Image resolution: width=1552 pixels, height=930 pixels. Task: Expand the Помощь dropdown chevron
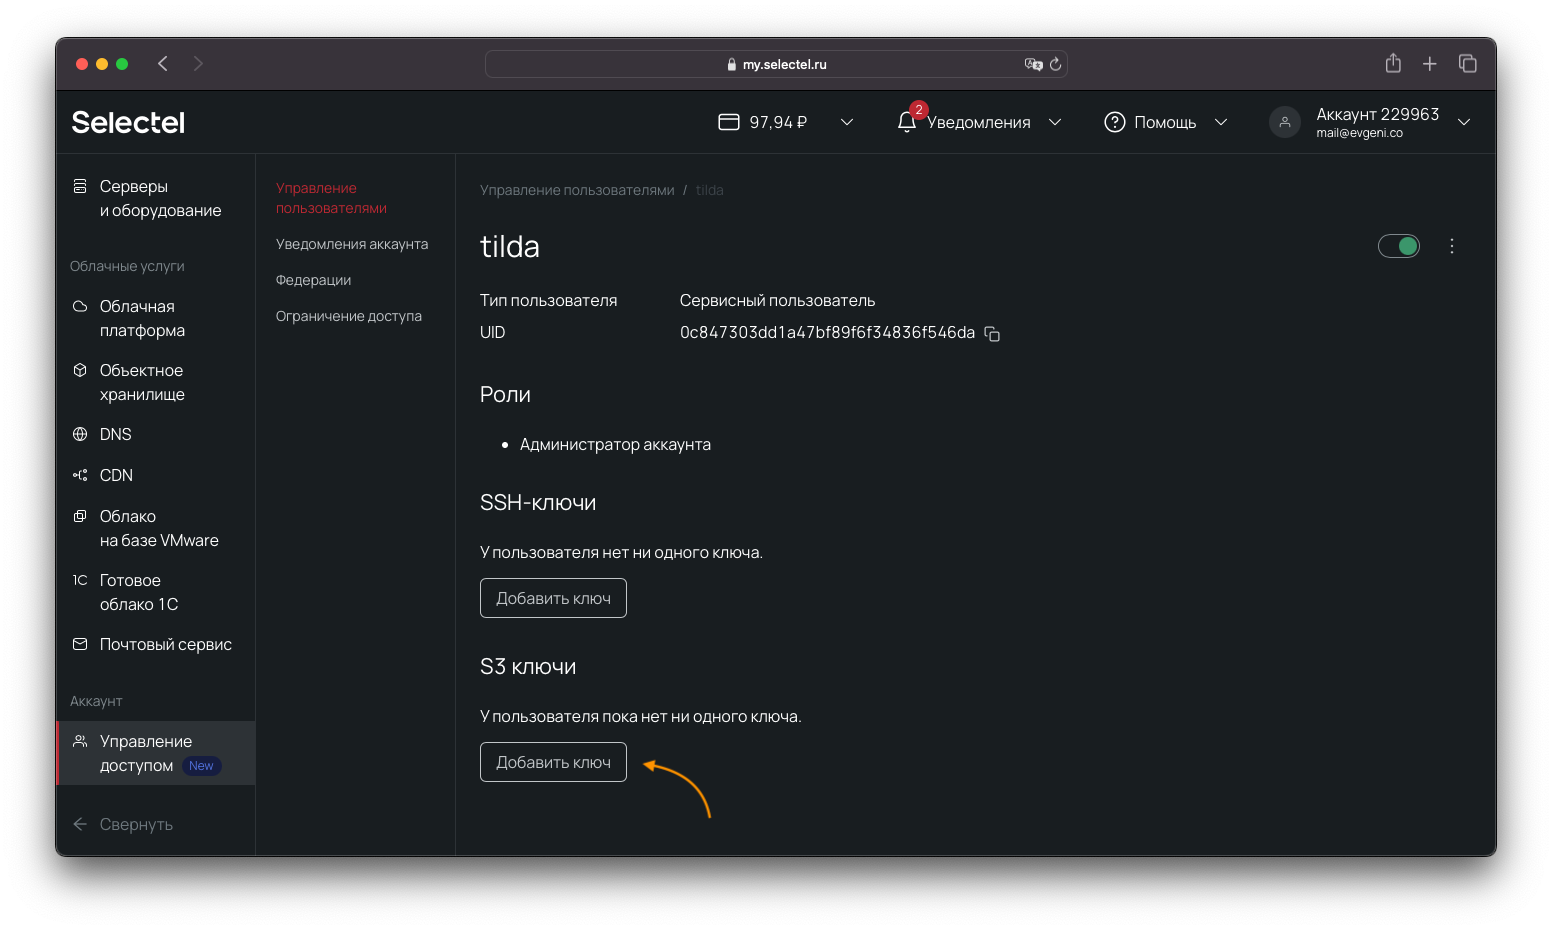pyautogui.click(x=1221, y=122)
